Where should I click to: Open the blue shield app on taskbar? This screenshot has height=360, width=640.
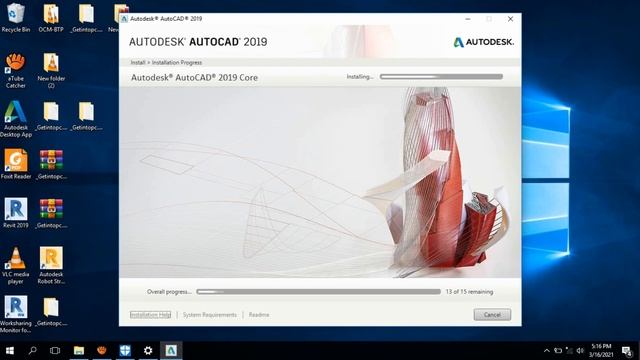(125, 351)
